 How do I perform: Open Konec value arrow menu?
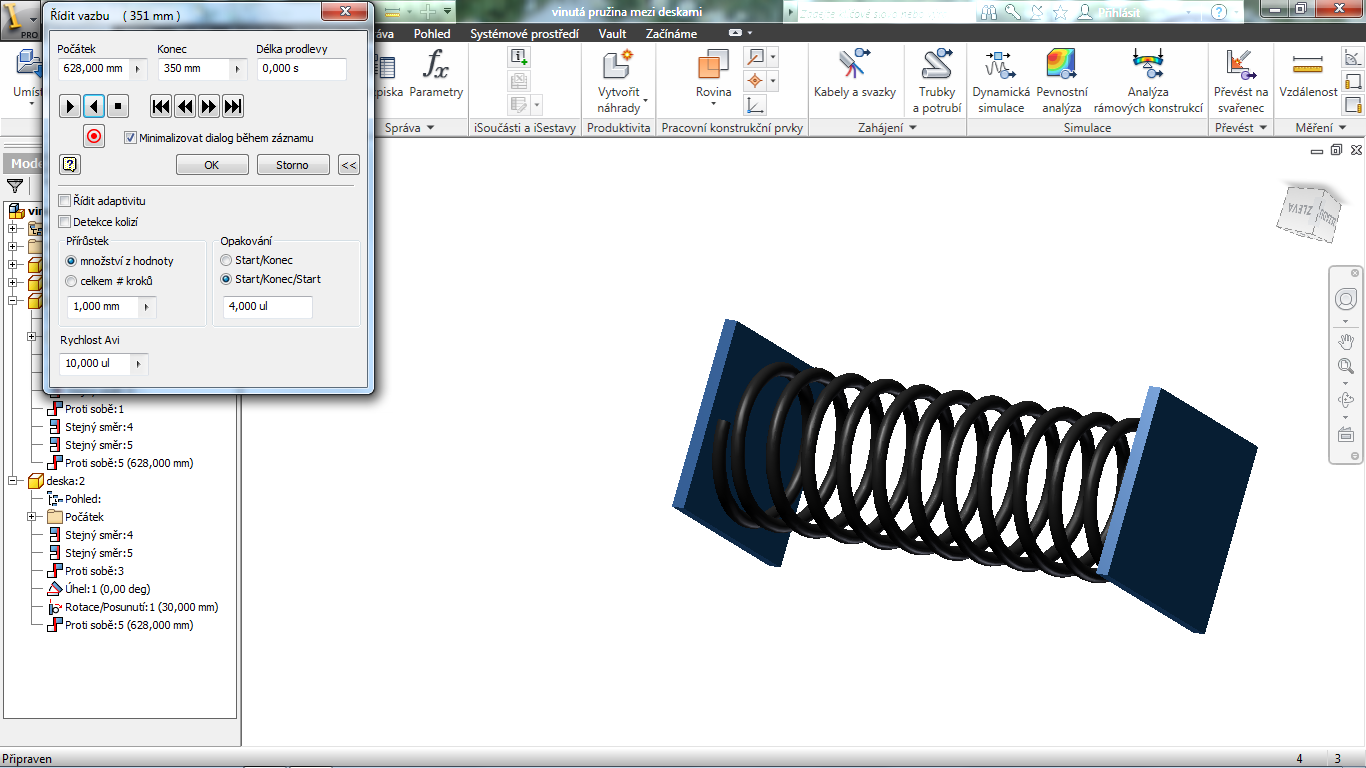(x=238, y=69)
